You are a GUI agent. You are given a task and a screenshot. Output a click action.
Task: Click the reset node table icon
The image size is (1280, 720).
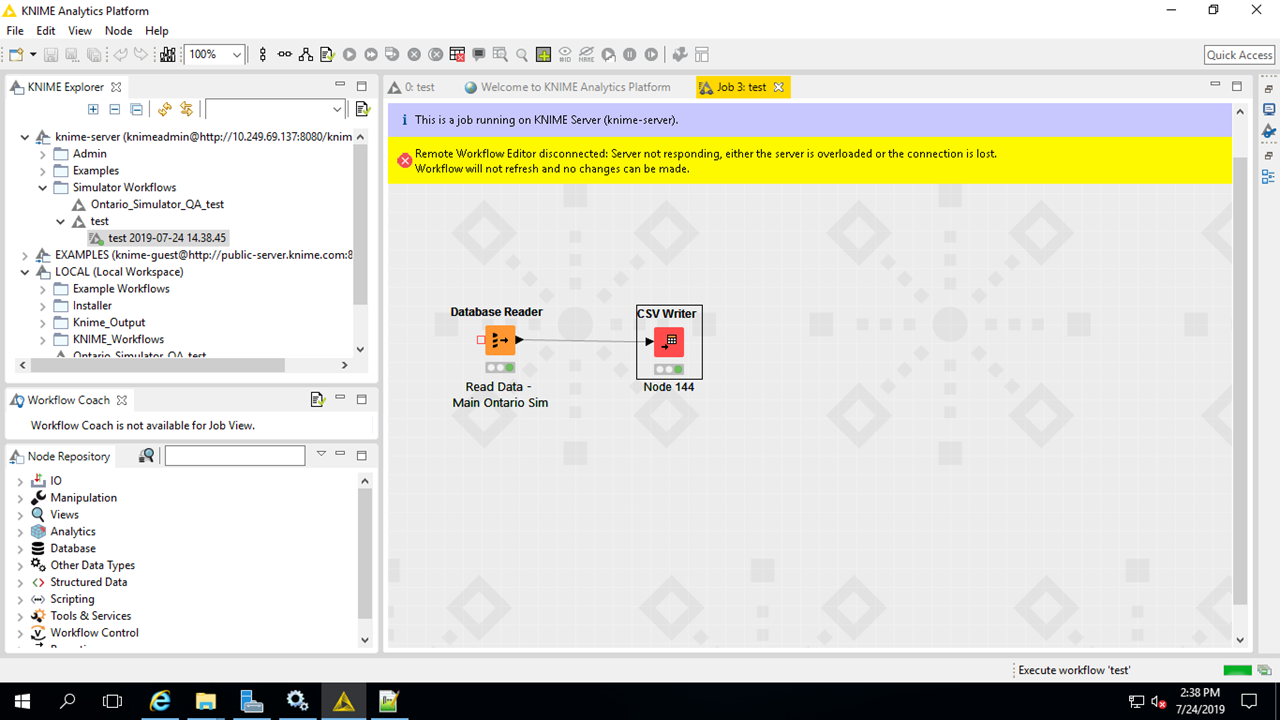pos(457,55)
